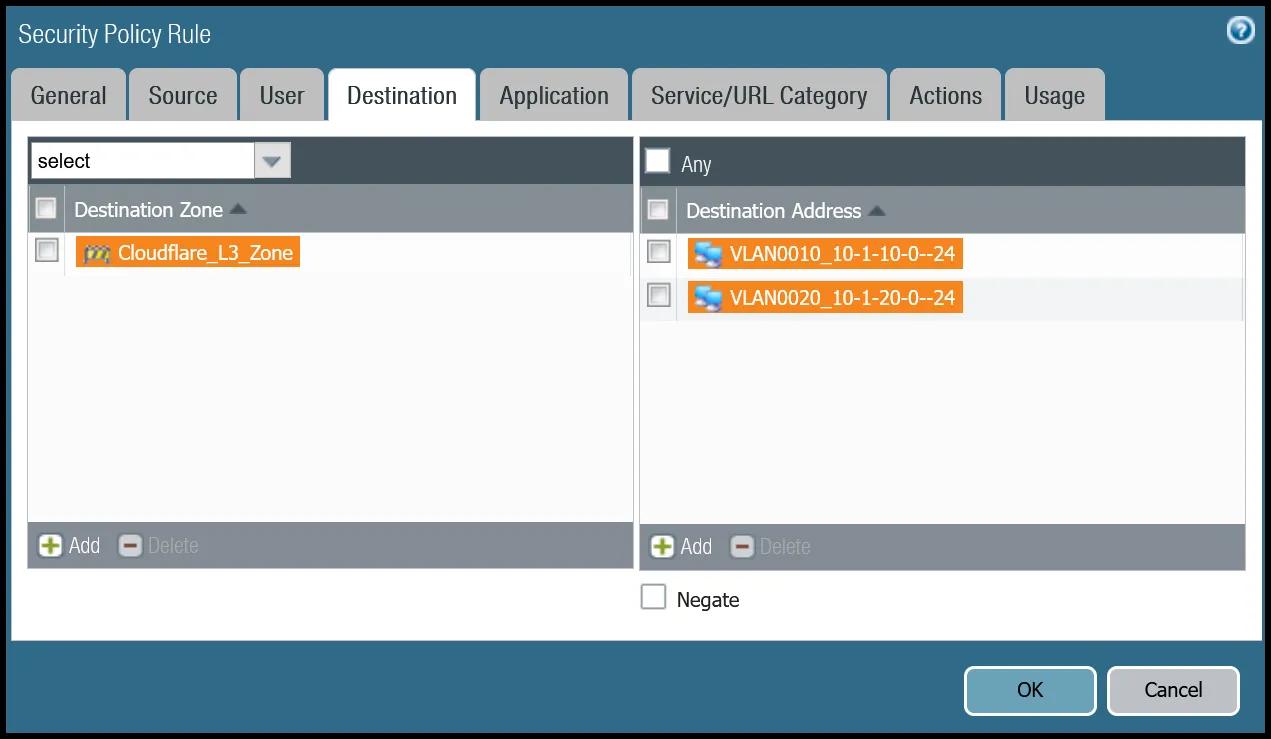1271x739 pixels.
Task: Click the green plus Add icon under Destination Zone
Action: point(50,546)
